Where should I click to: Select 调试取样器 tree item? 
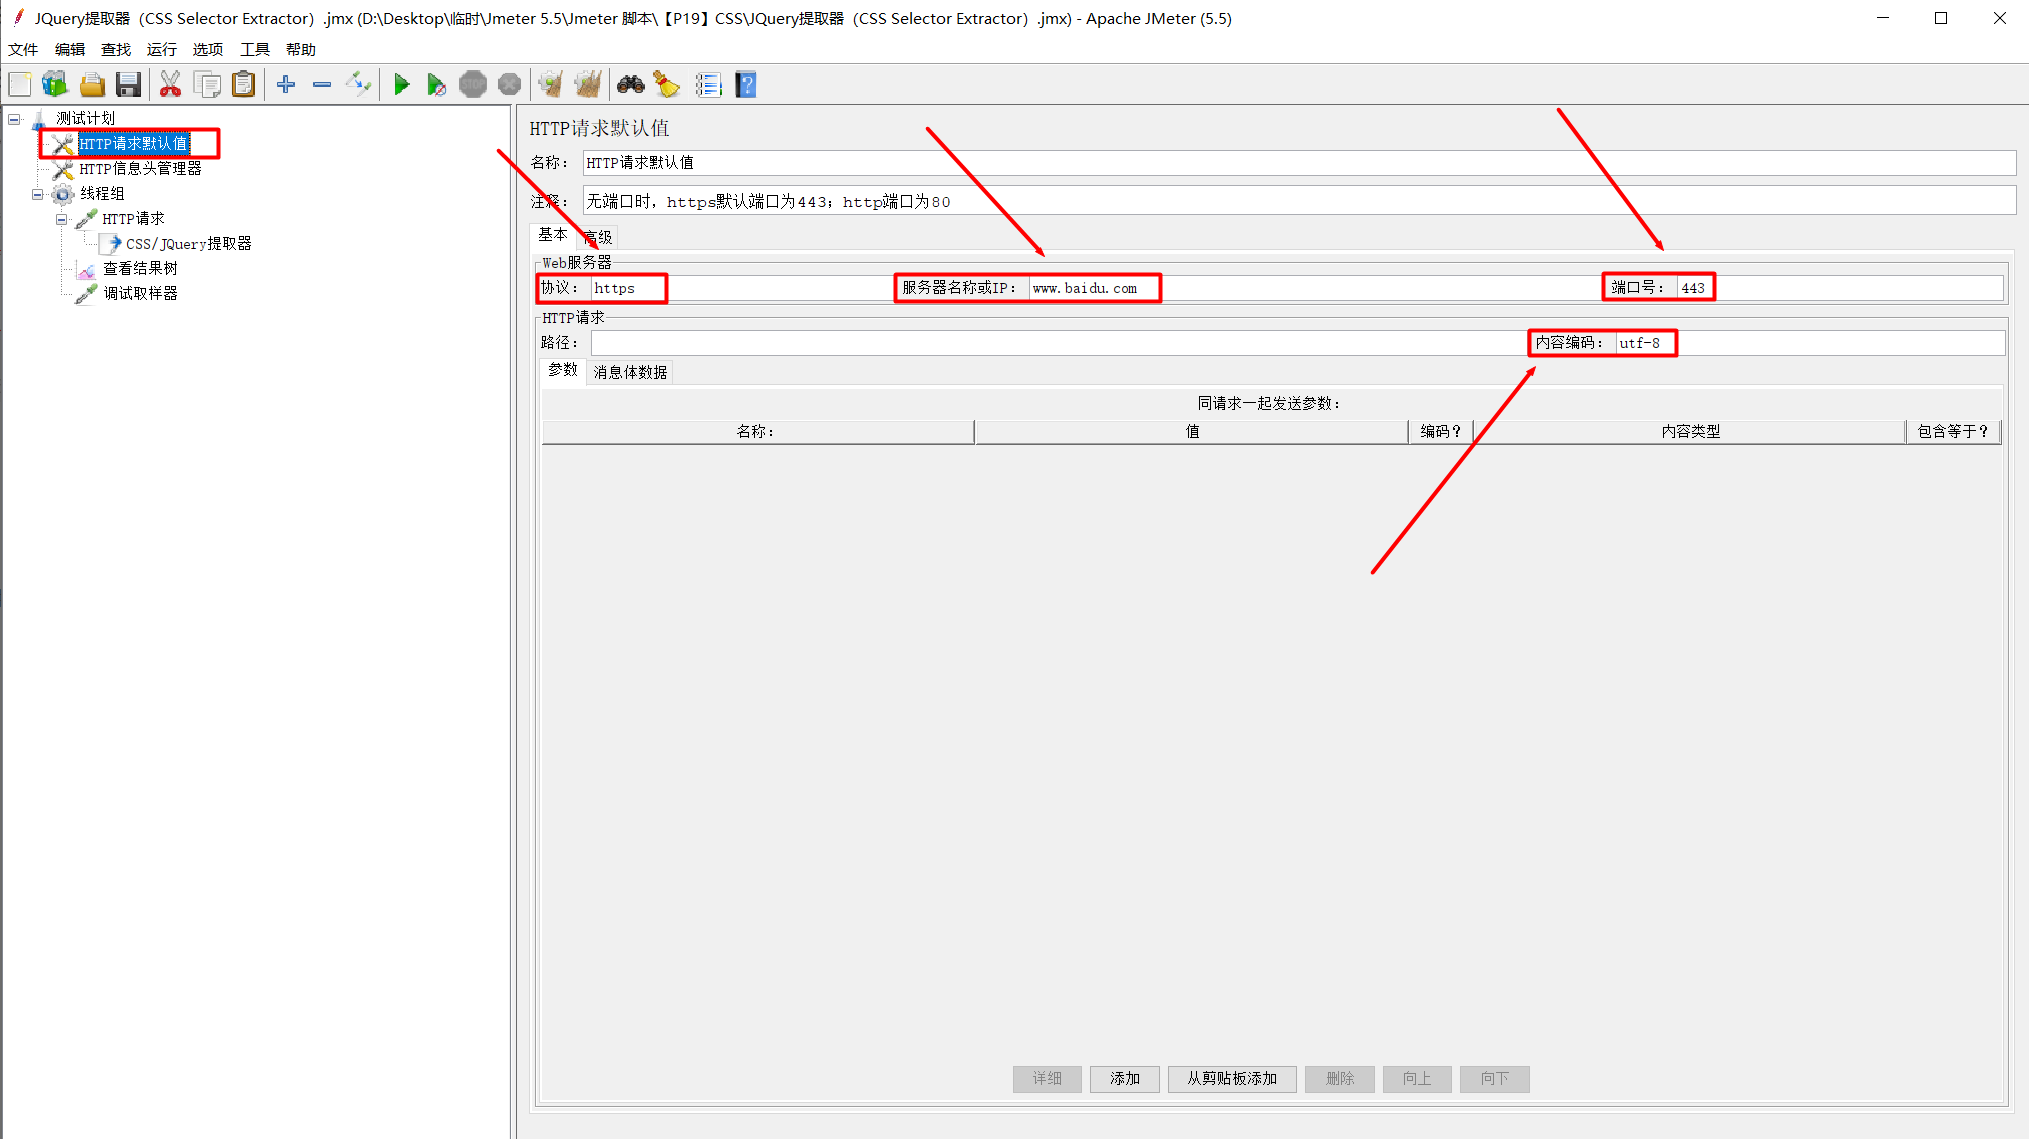click(x=140, y=294)
